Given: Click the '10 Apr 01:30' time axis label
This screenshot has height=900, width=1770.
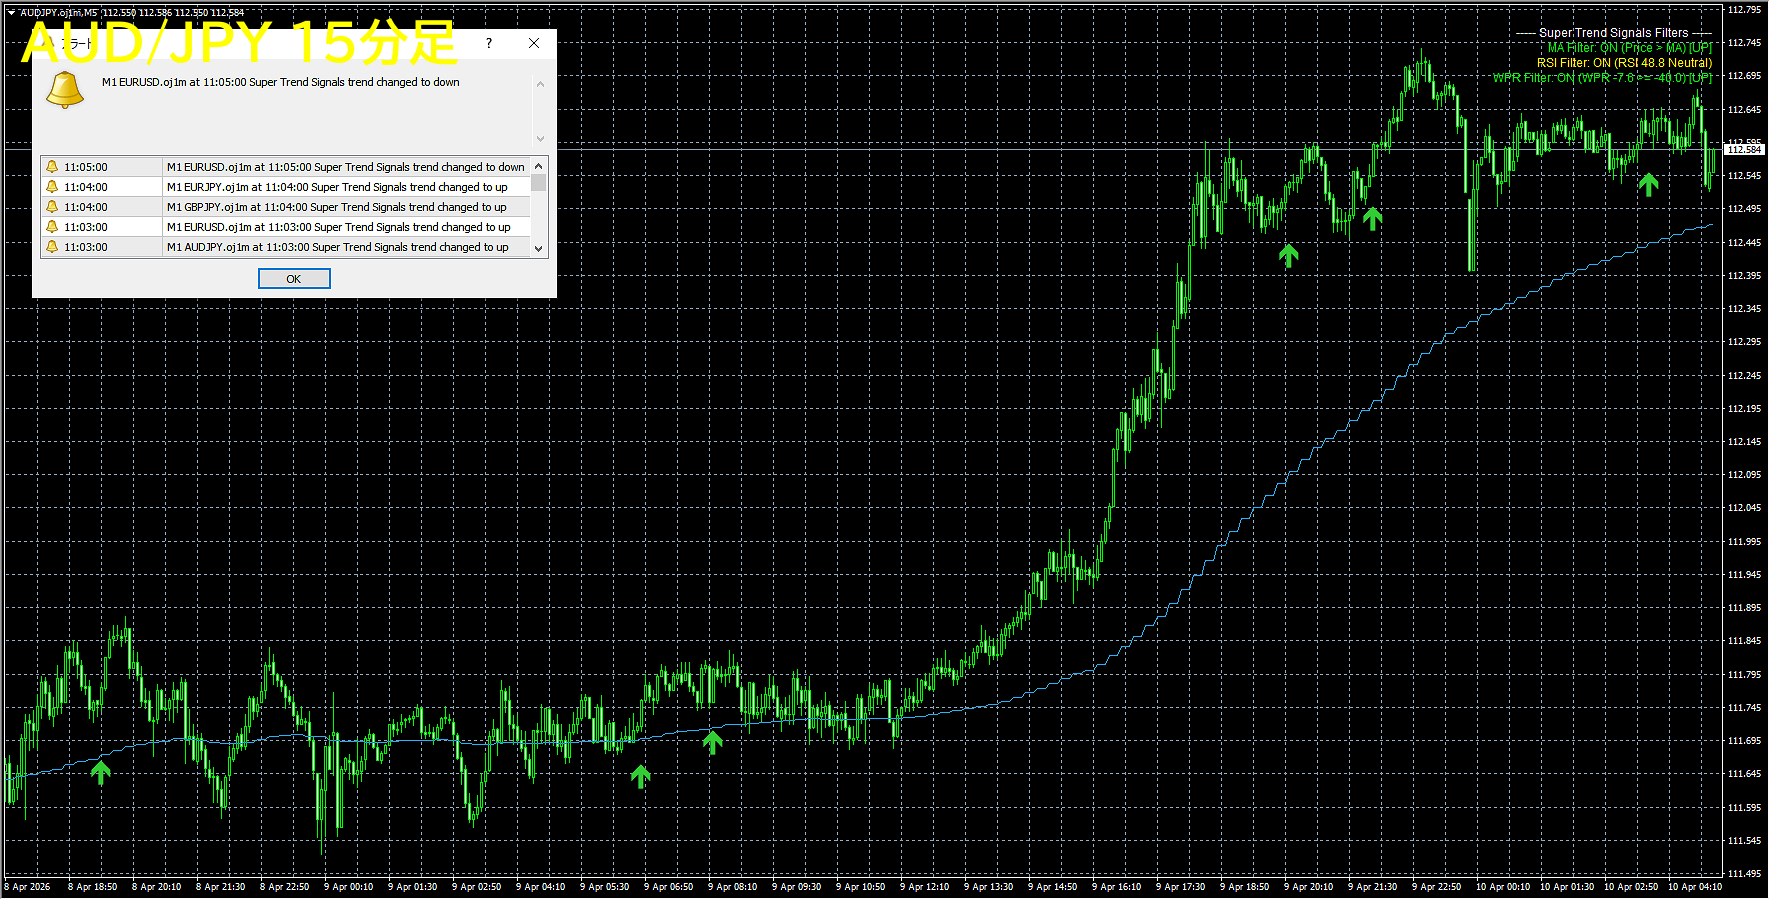Looking at the screenshot, I should pos(1567,887).
